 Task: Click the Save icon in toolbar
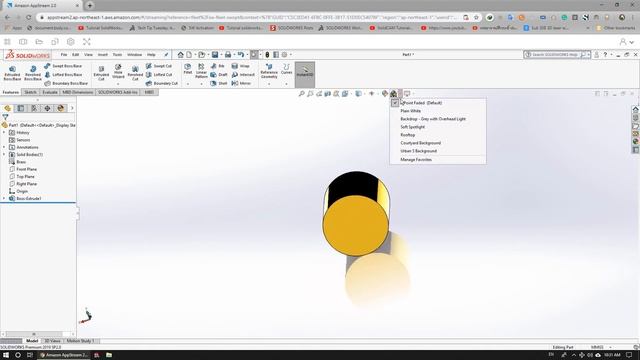point(215,55)
